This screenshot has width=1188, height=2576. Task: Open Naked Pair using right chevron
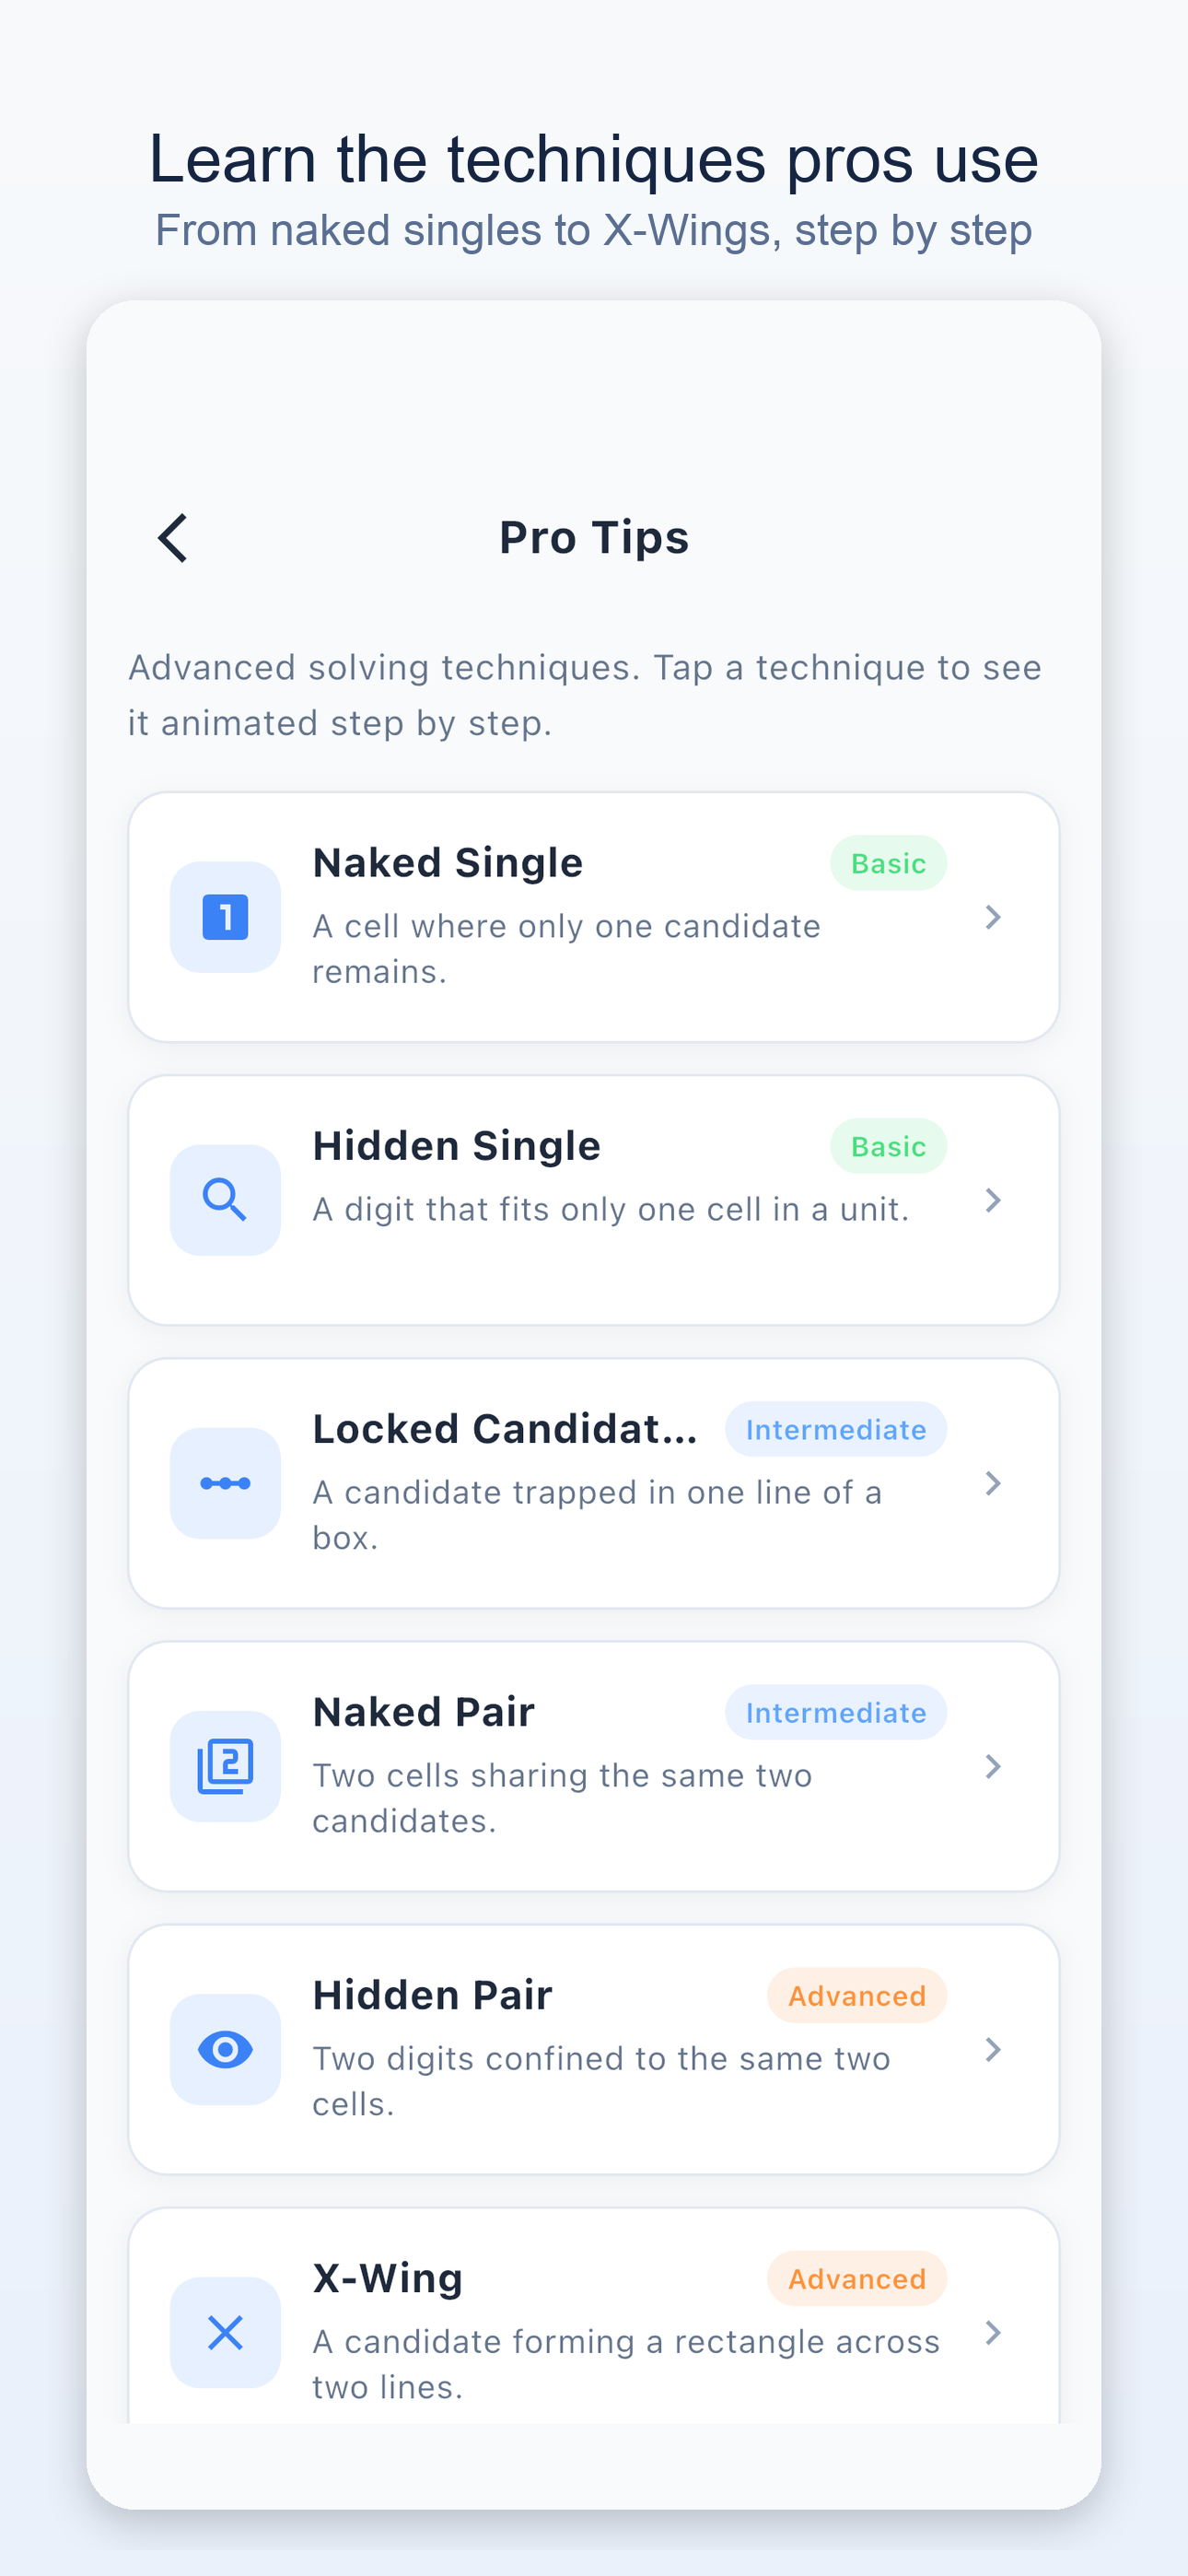click(x=992, y=1766)
